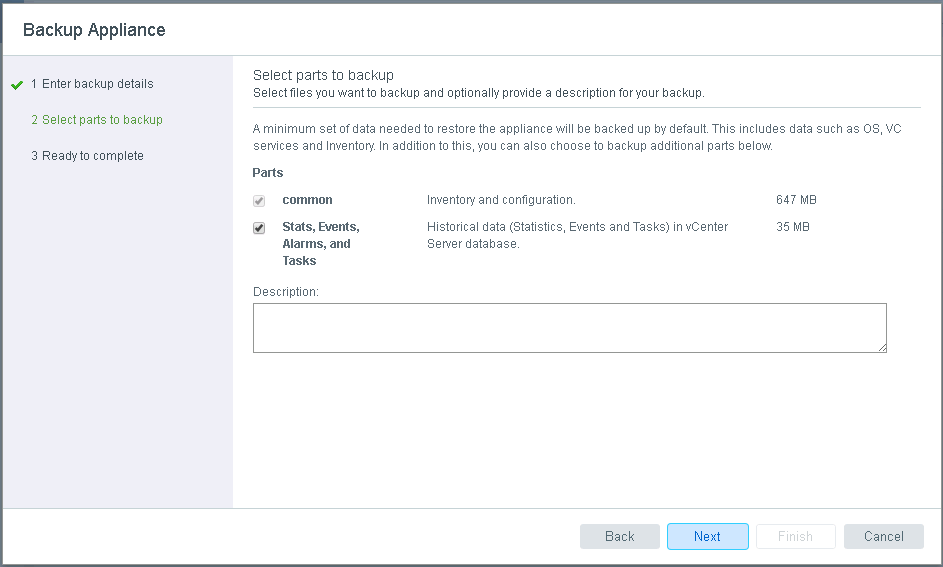Image resolution: width=943 pixels, height=567 pixels.
Task: Select step 2 Select parts to backup
Action: tap(97, 120)
